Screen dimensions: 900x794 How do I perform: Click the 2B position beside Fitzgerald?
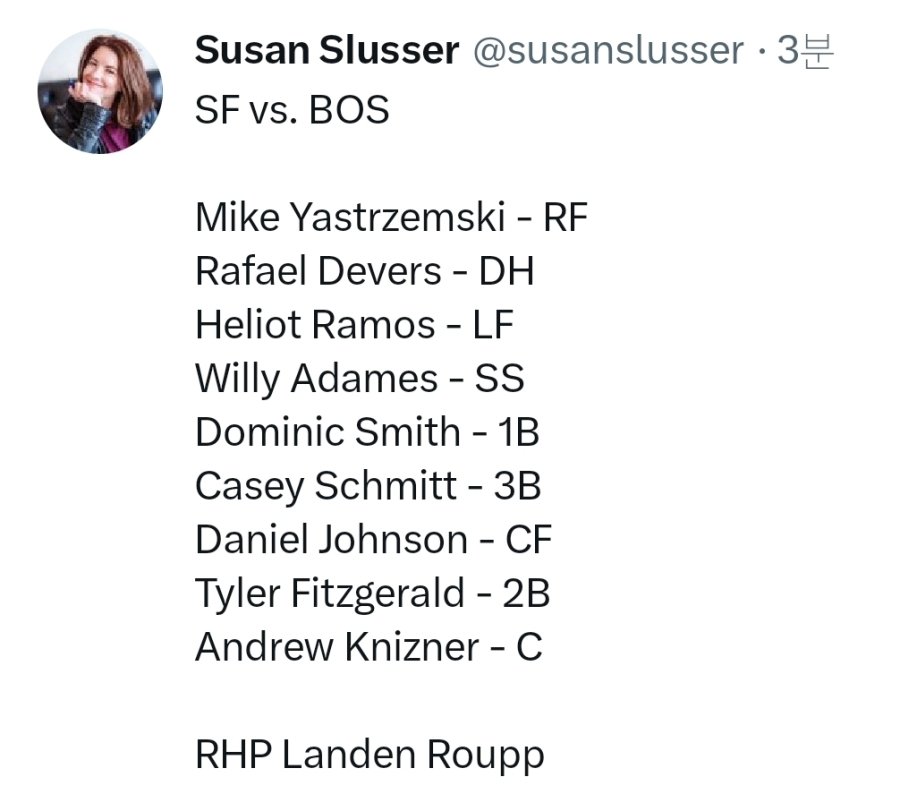(526, 594)
